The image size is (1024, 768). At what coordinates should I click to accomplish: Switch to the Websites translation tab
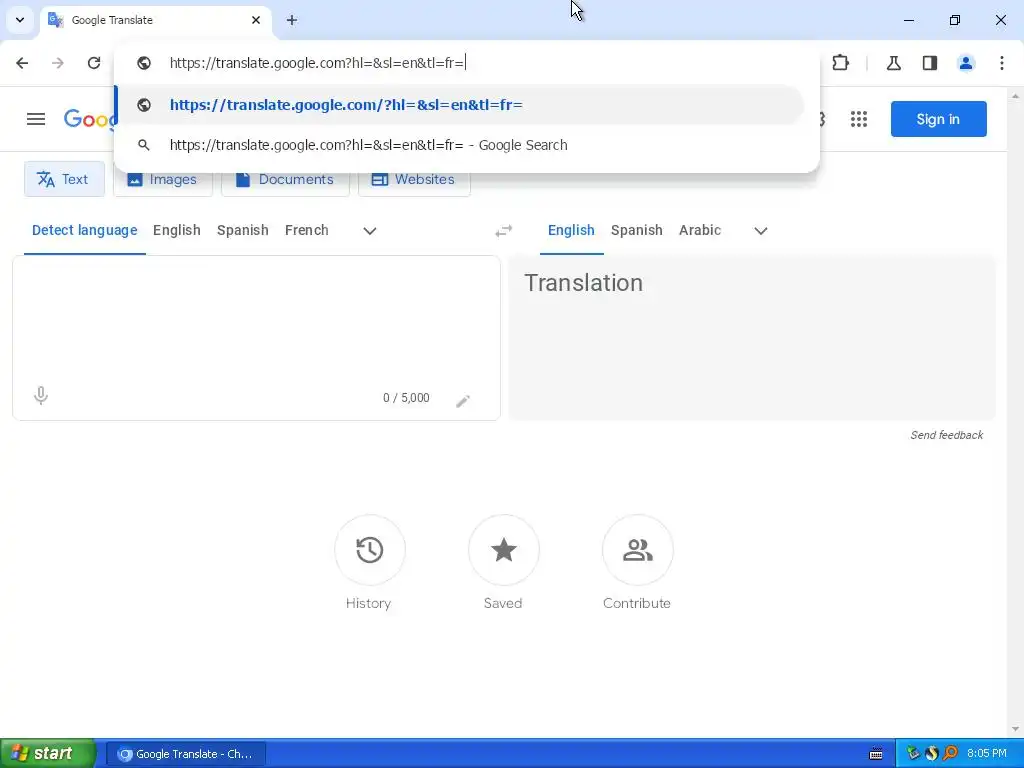(x=414, y=179)
